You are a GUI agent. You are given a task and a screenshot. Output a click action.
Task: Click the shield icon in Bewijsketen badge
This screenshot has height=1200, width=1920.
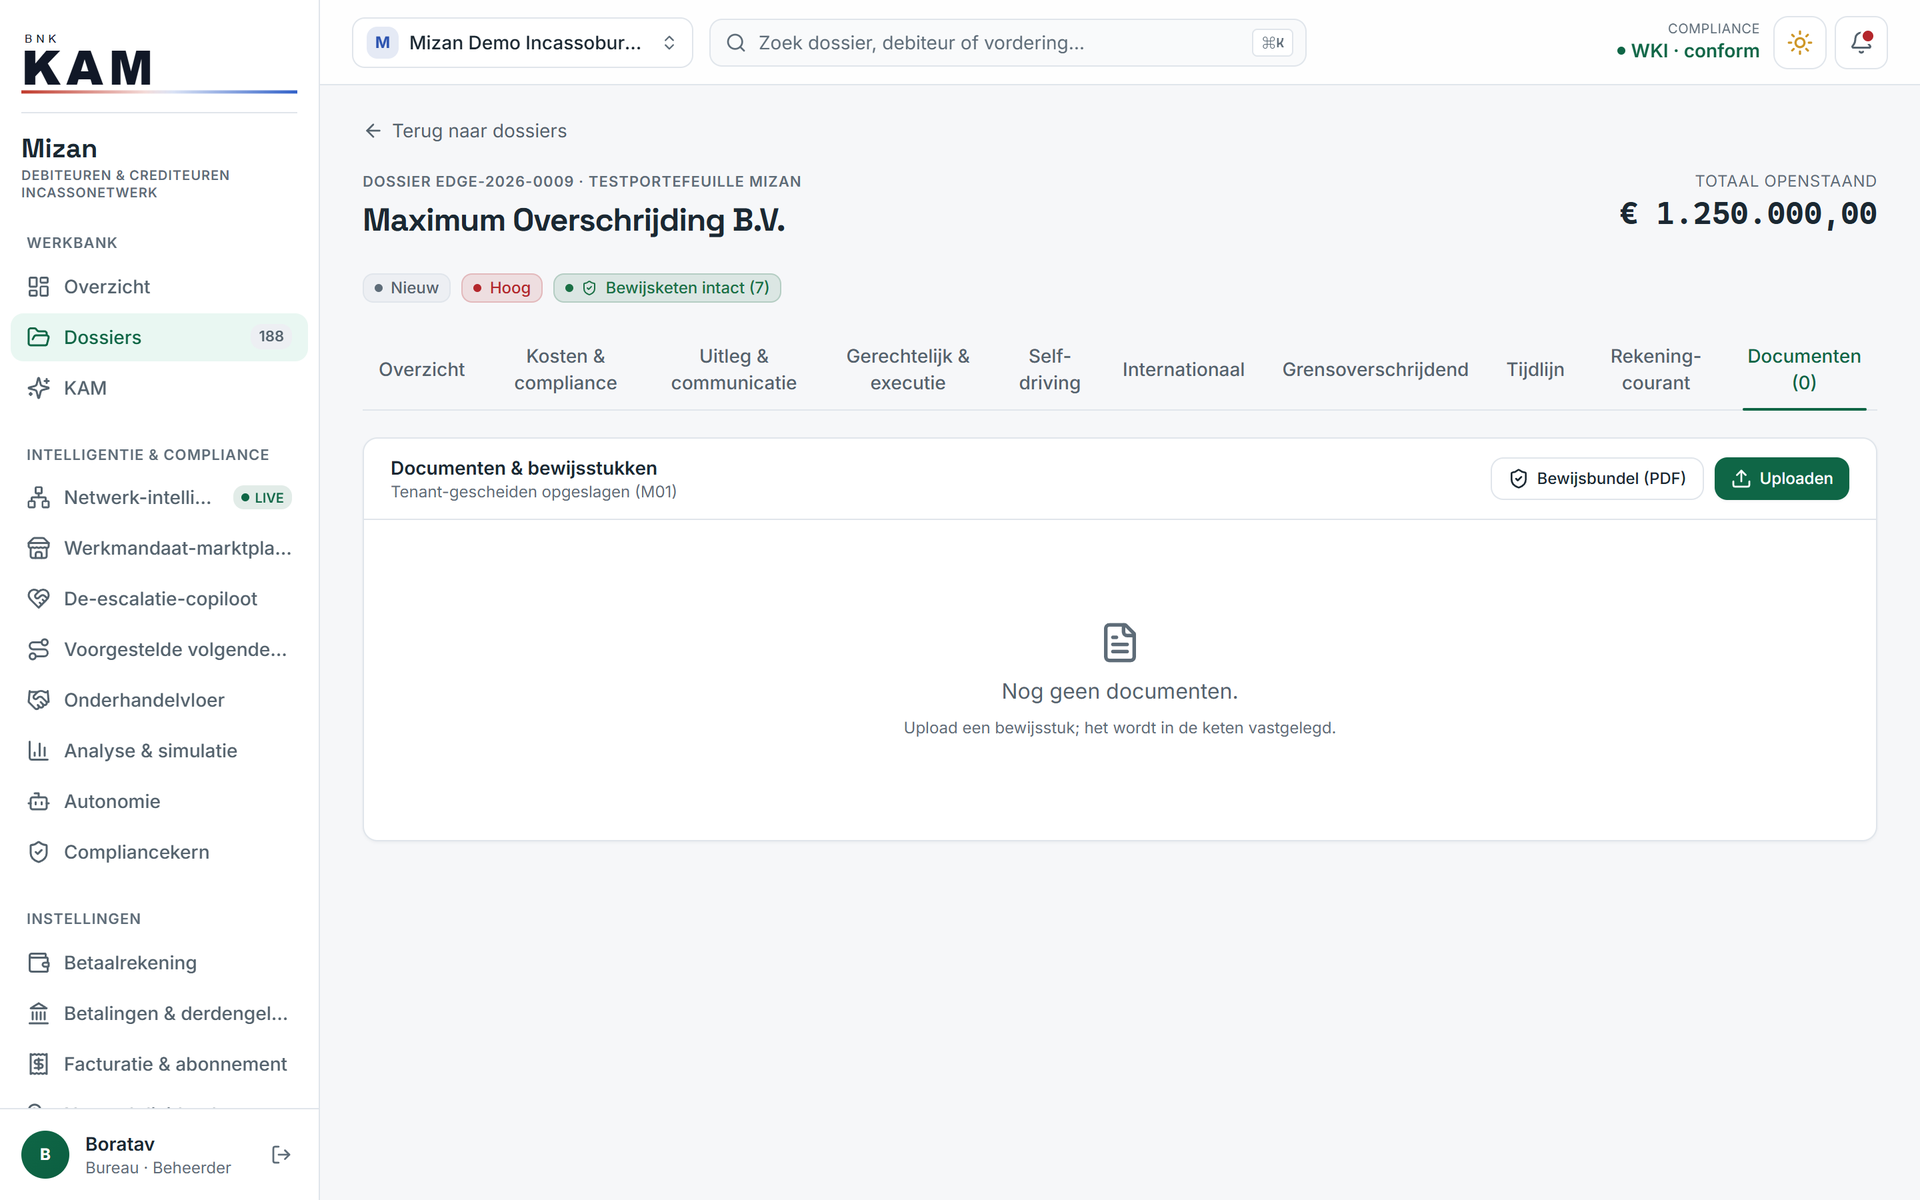click(589, 288)
